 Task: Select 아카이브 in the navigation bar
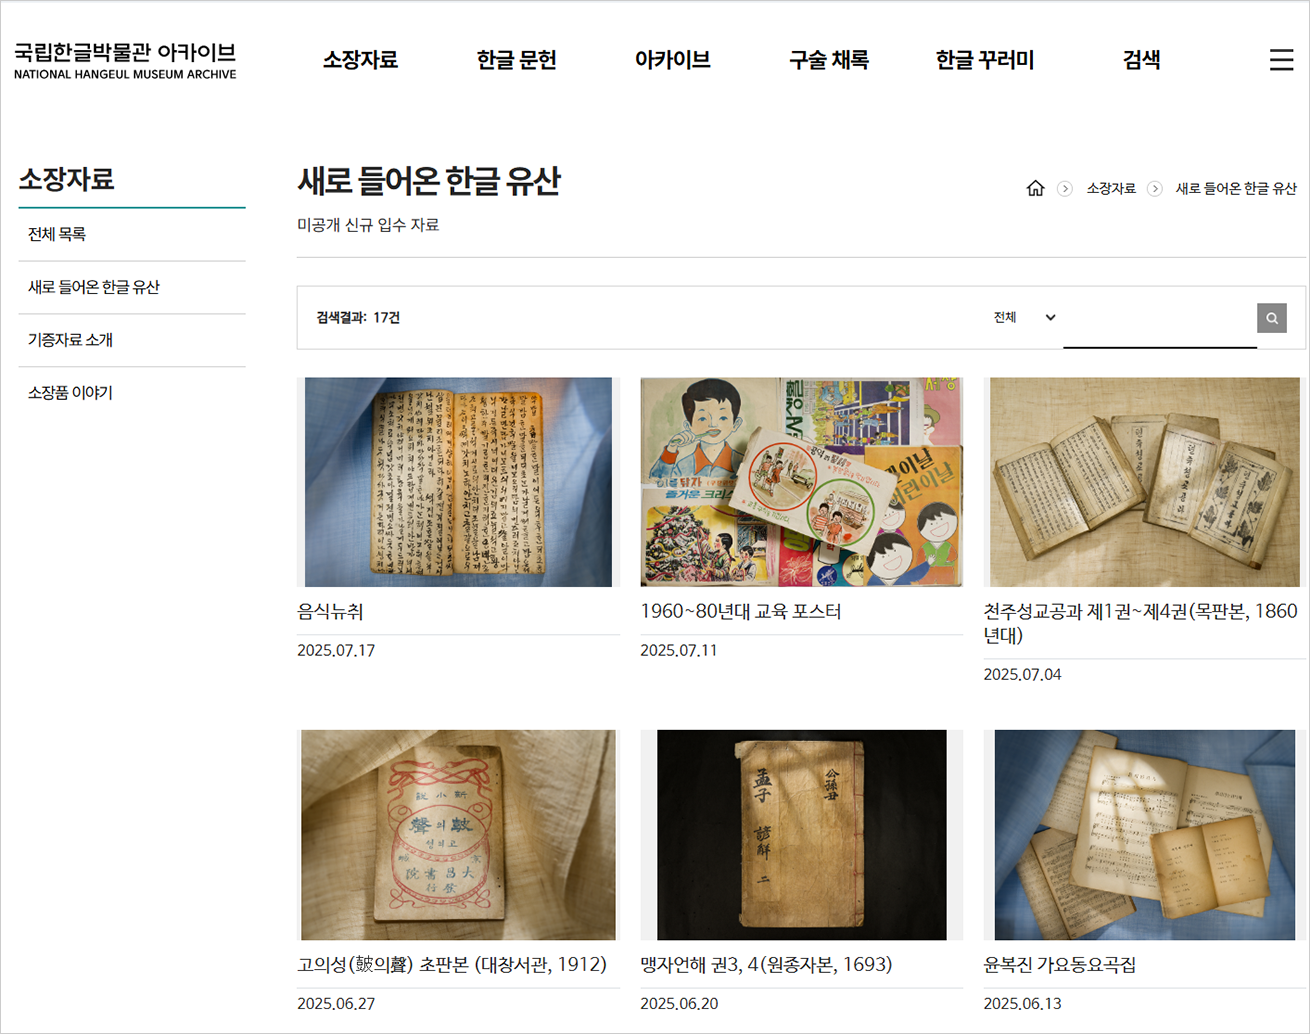(x=672, y=60)
